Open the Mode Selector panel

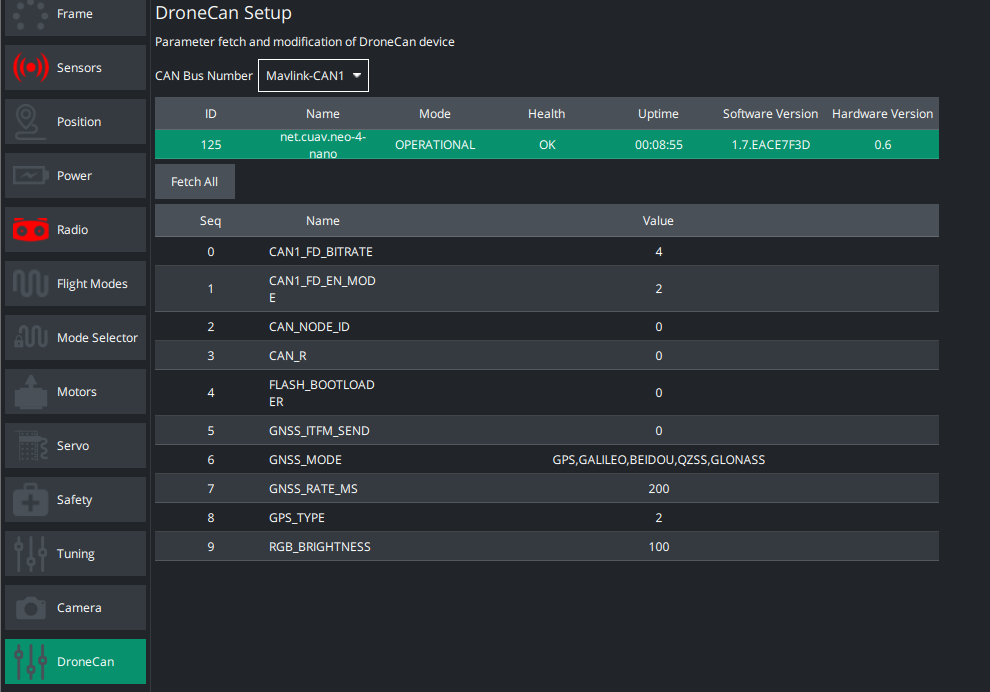tap(75, 337)
